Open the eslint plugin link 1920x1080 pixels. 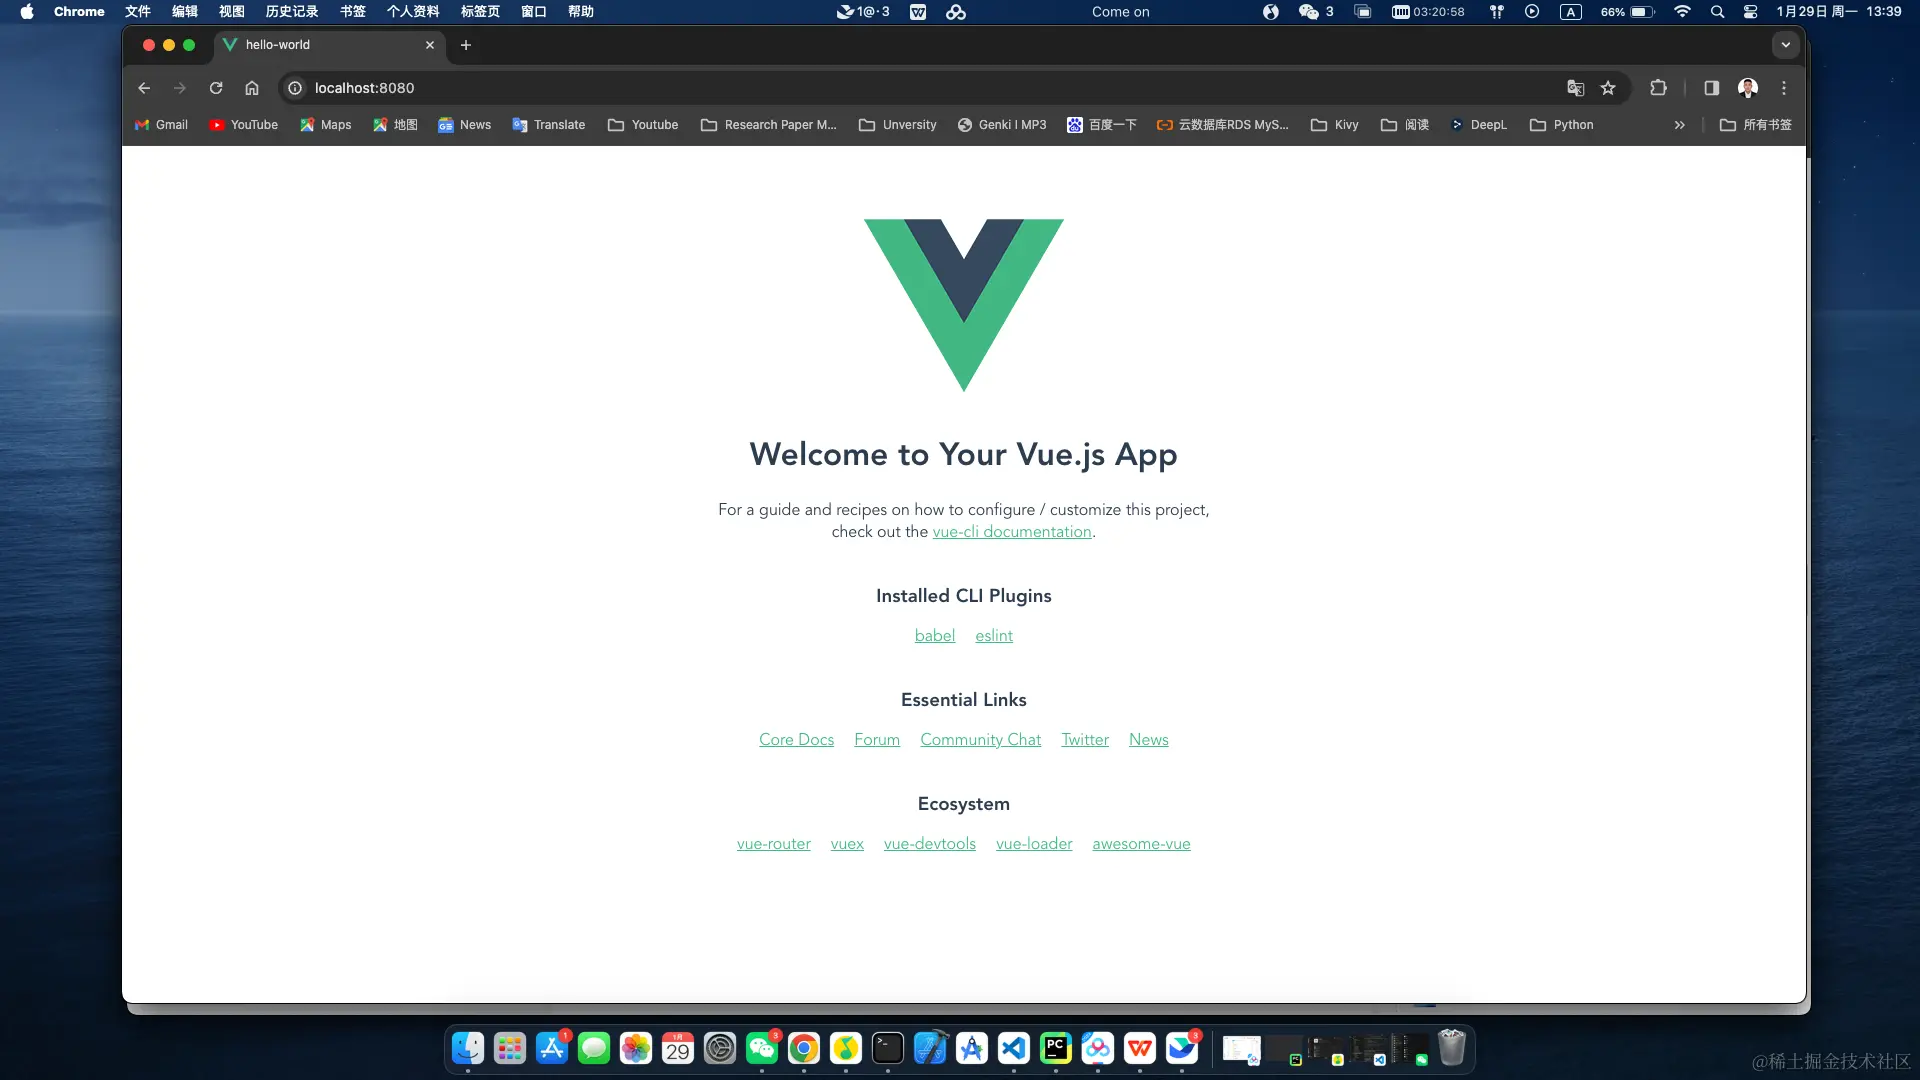pos(994,636)
